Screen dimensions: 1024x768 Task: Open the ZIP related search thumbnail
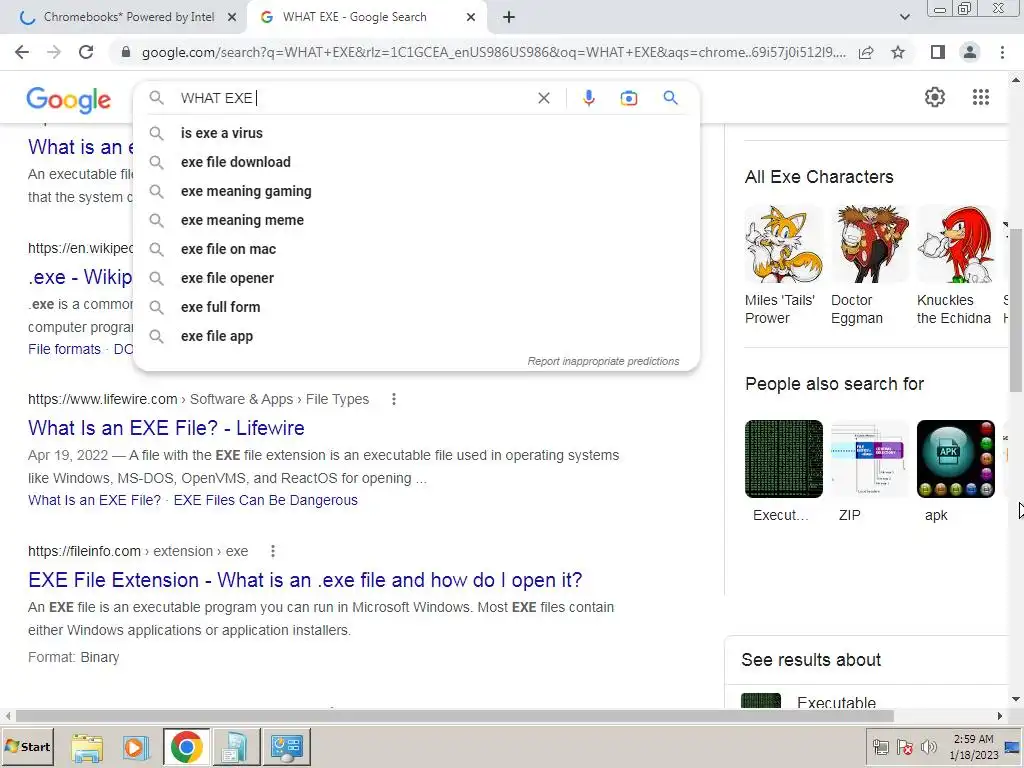click(870, 459)
